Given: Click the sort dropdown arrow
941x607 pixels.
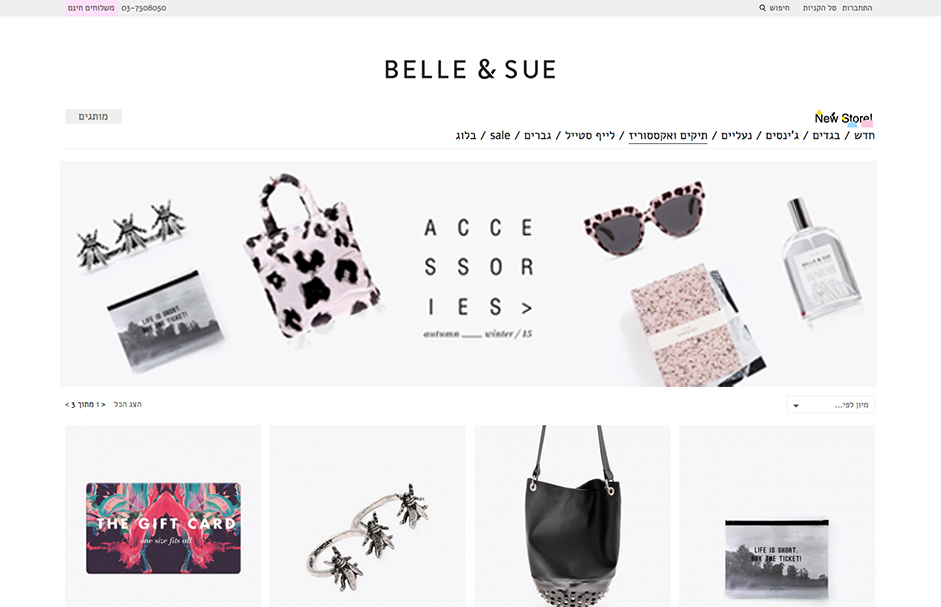Looking at the screenshot, I should (x=796, y=406).
